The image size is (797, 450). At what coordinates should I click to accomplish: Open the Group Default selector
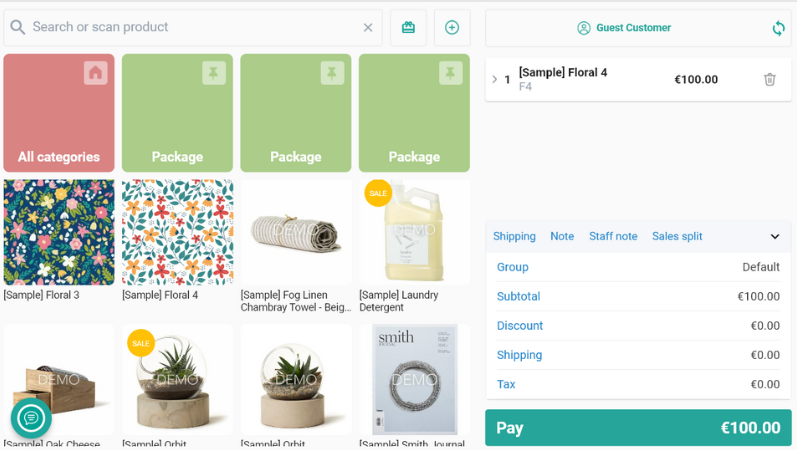point(638,267)
